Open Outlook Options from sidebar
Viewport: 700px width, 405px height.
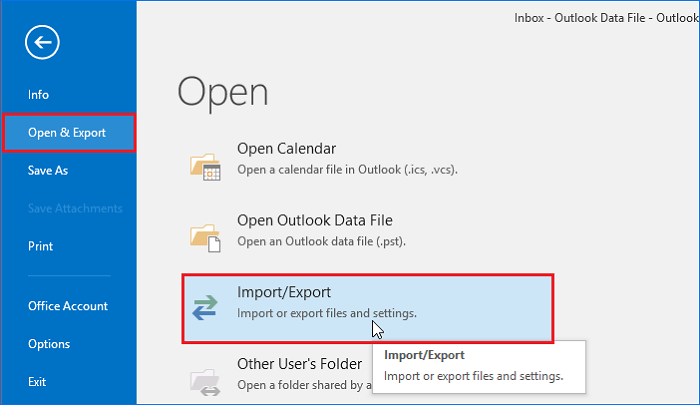(x=49, y=344)
